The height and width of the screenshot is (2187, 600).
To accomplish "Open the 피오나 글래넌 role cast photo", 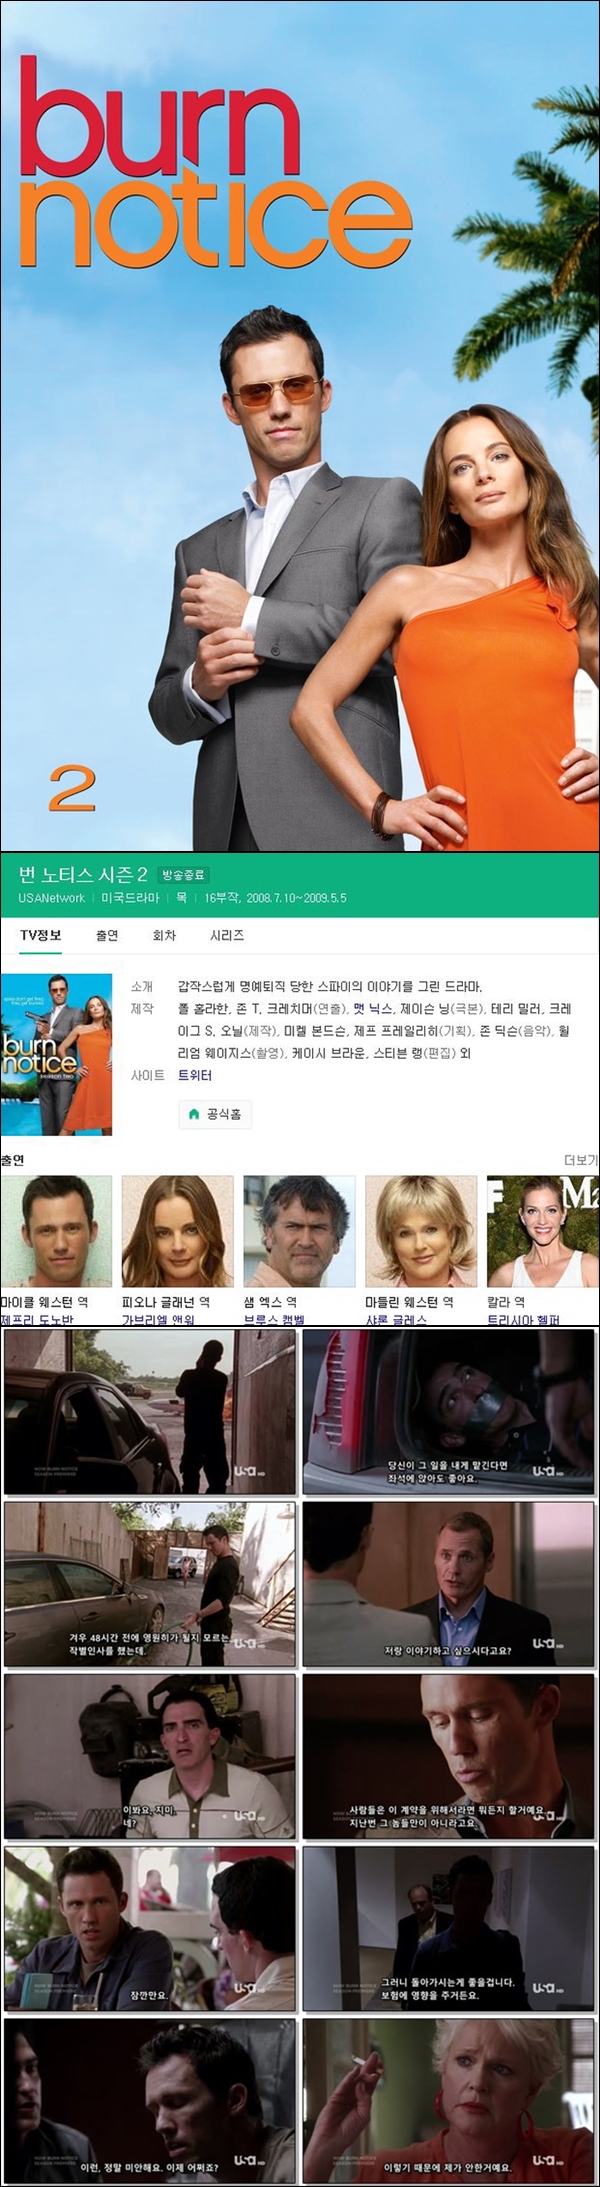I will click(x=177, y=1231).
